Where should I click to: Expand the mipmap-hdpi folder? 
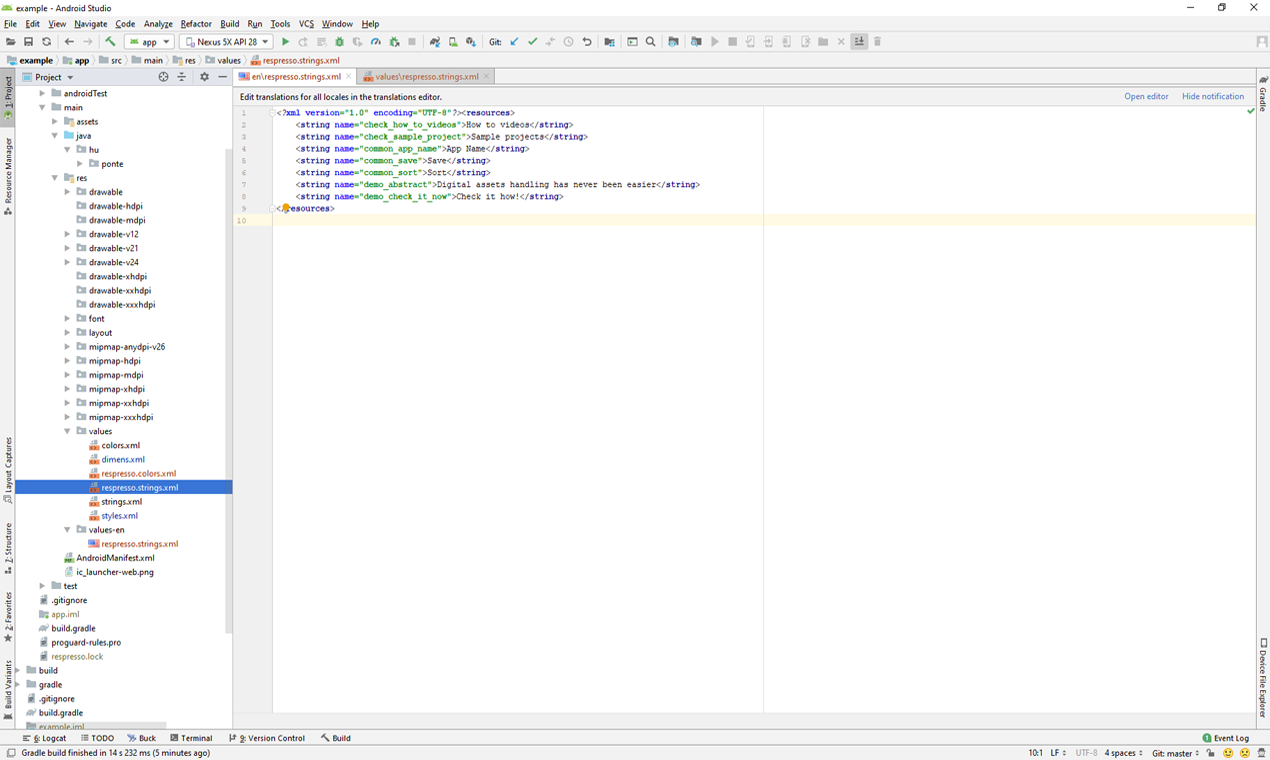[x=68, y=361]
